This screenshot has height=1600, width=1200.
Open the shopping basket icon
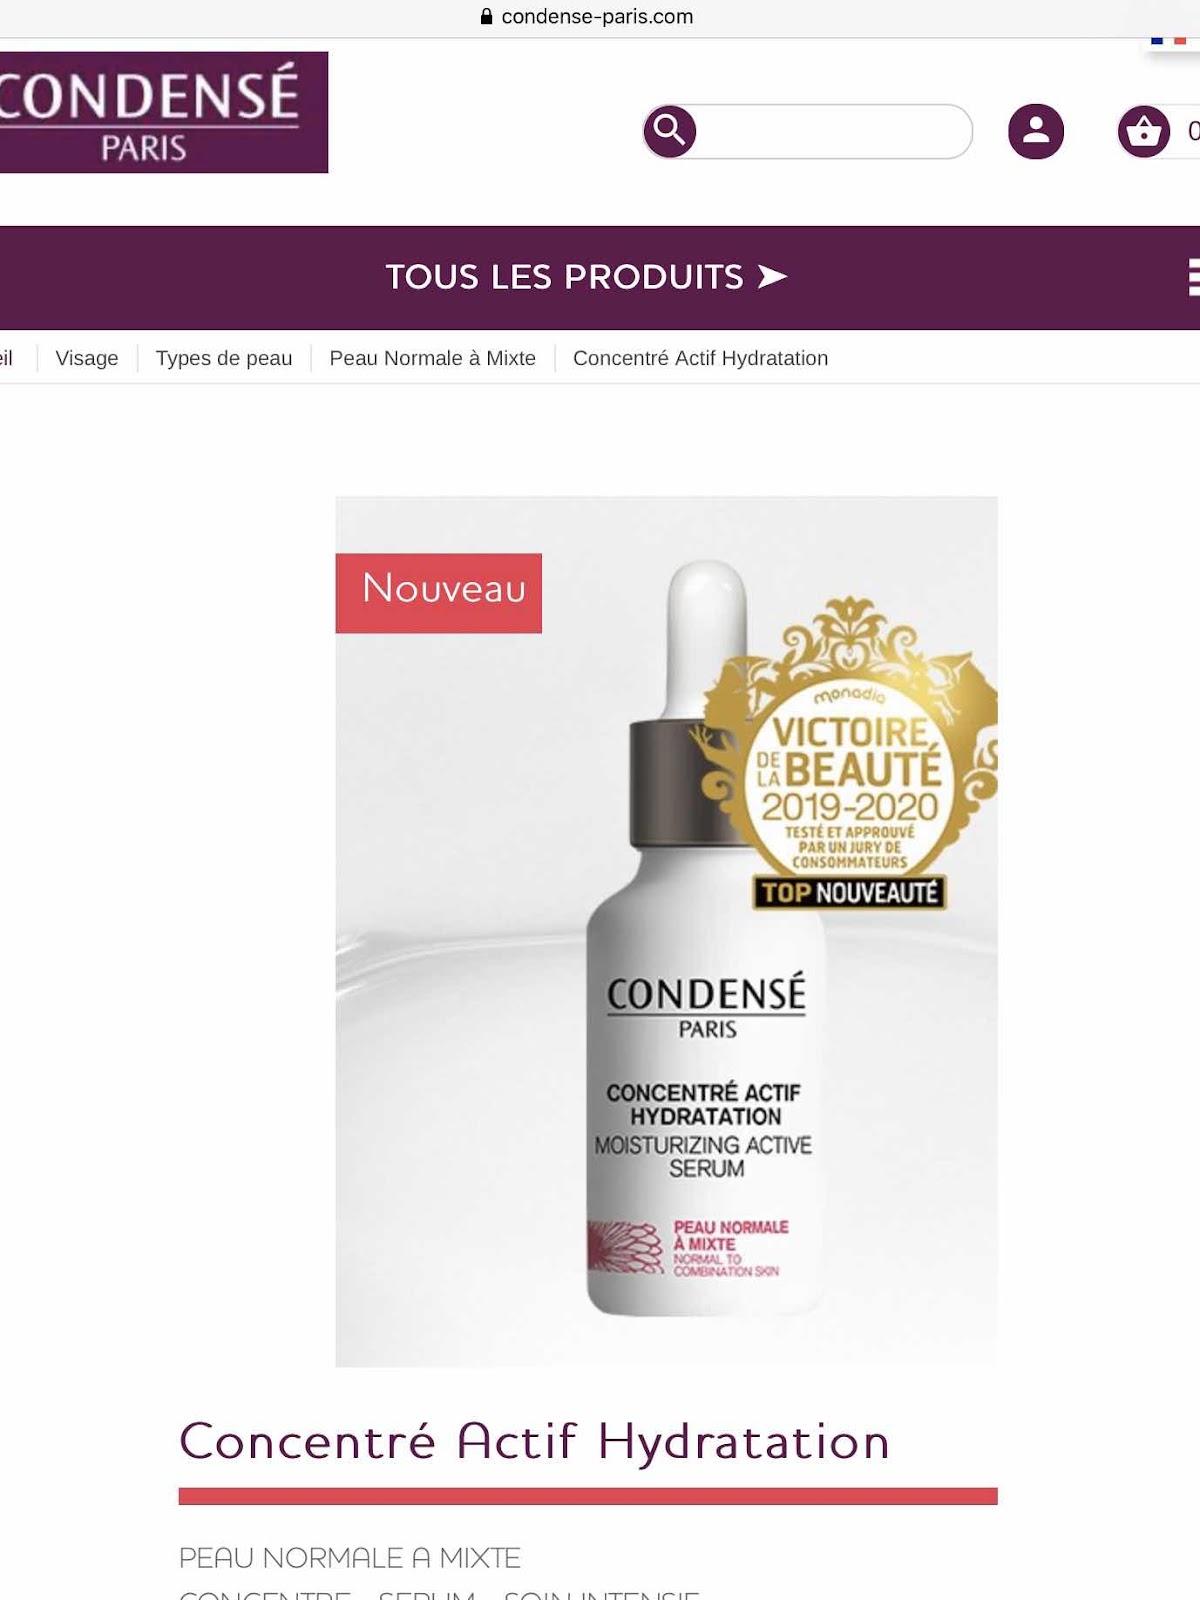tap(1144, 131)
